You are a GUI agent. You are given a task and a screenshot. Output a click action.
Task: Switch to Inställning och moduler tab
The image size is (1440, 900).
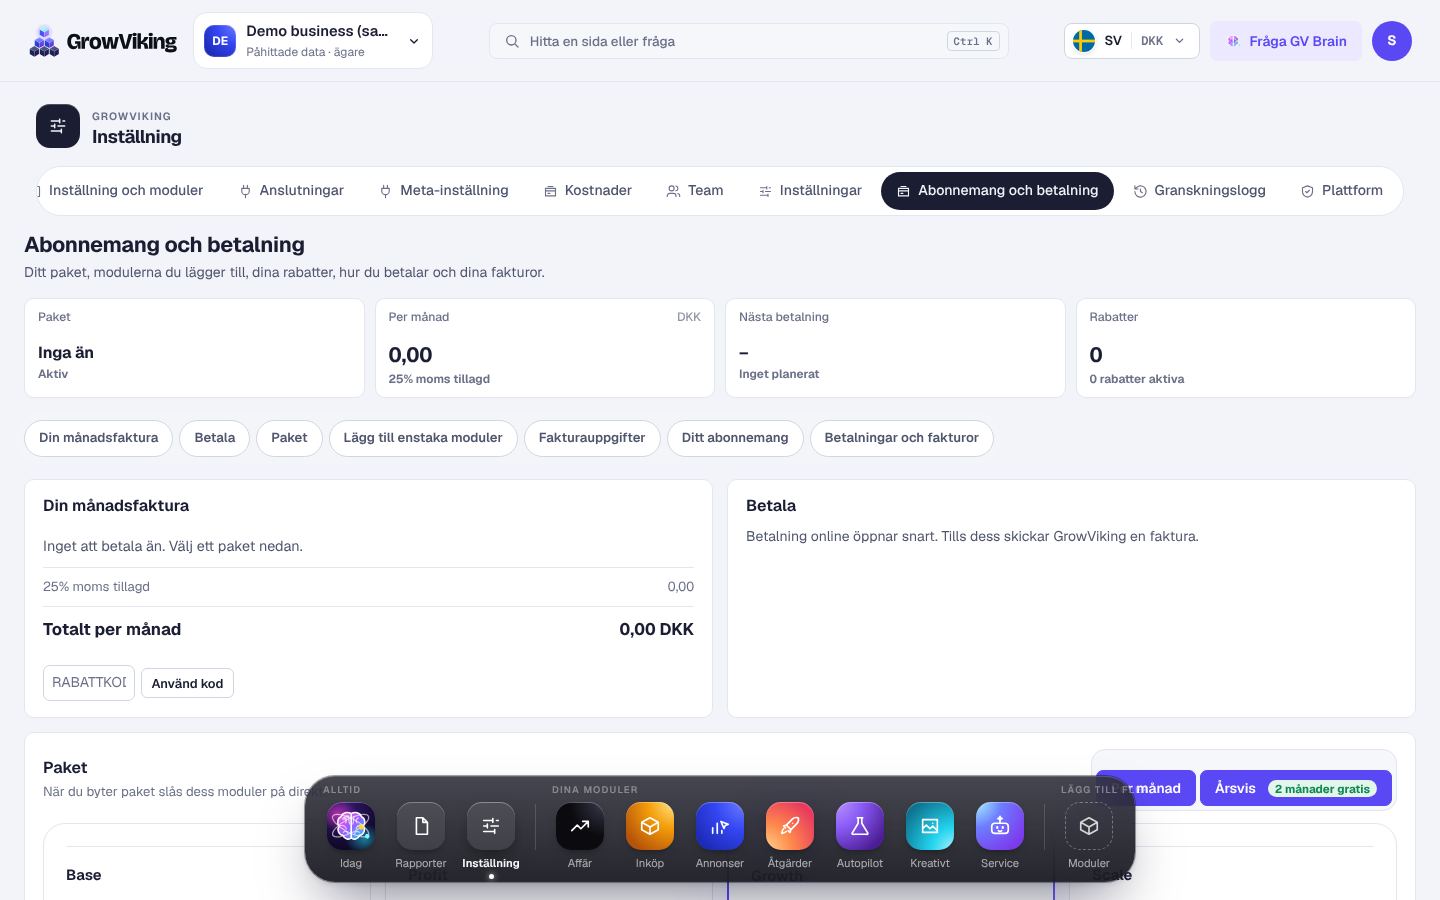point(122,190)
